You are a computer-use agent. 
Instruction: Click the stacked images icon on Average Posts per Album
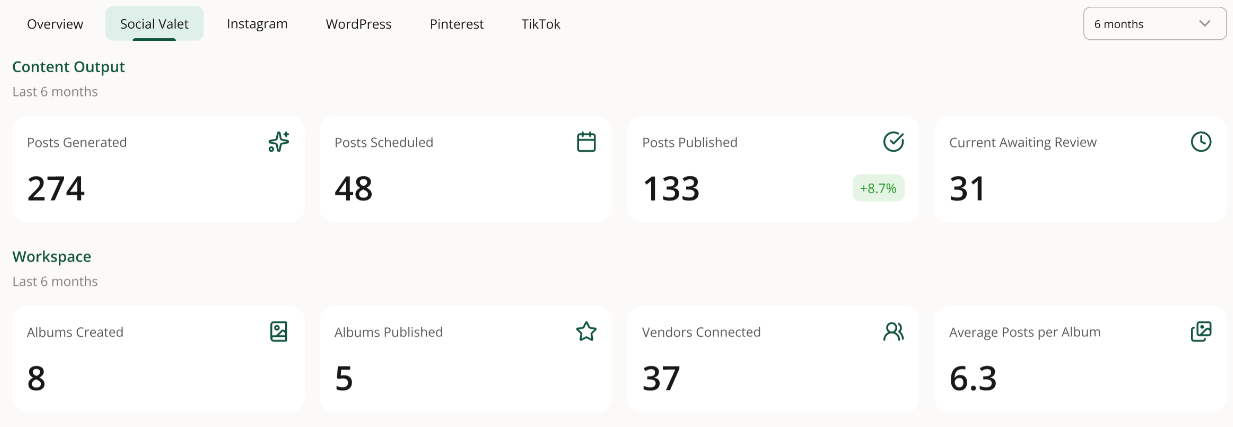point(1201,332)
